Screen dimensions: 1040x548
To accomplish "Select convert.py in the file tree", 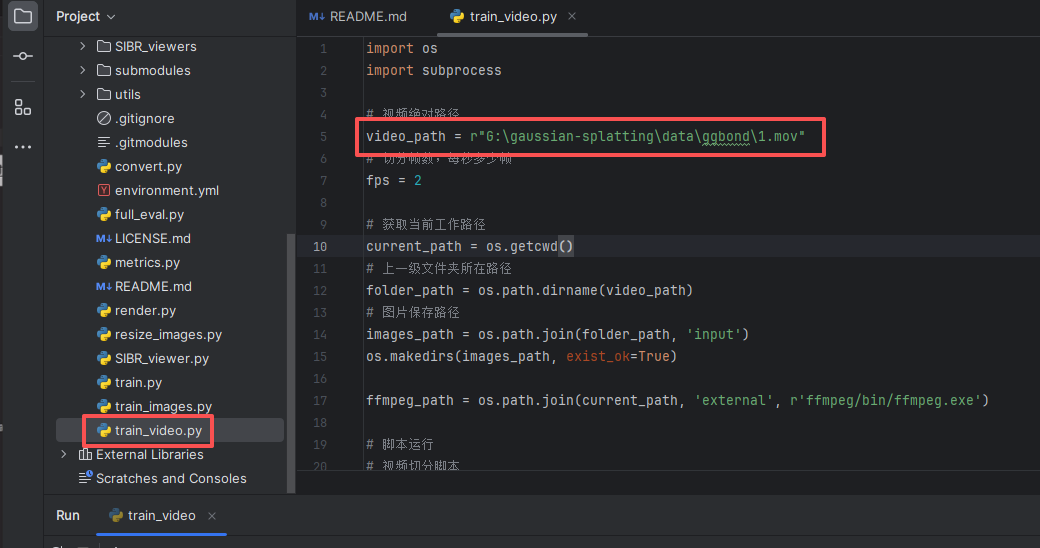I will [x=147, y=166].
